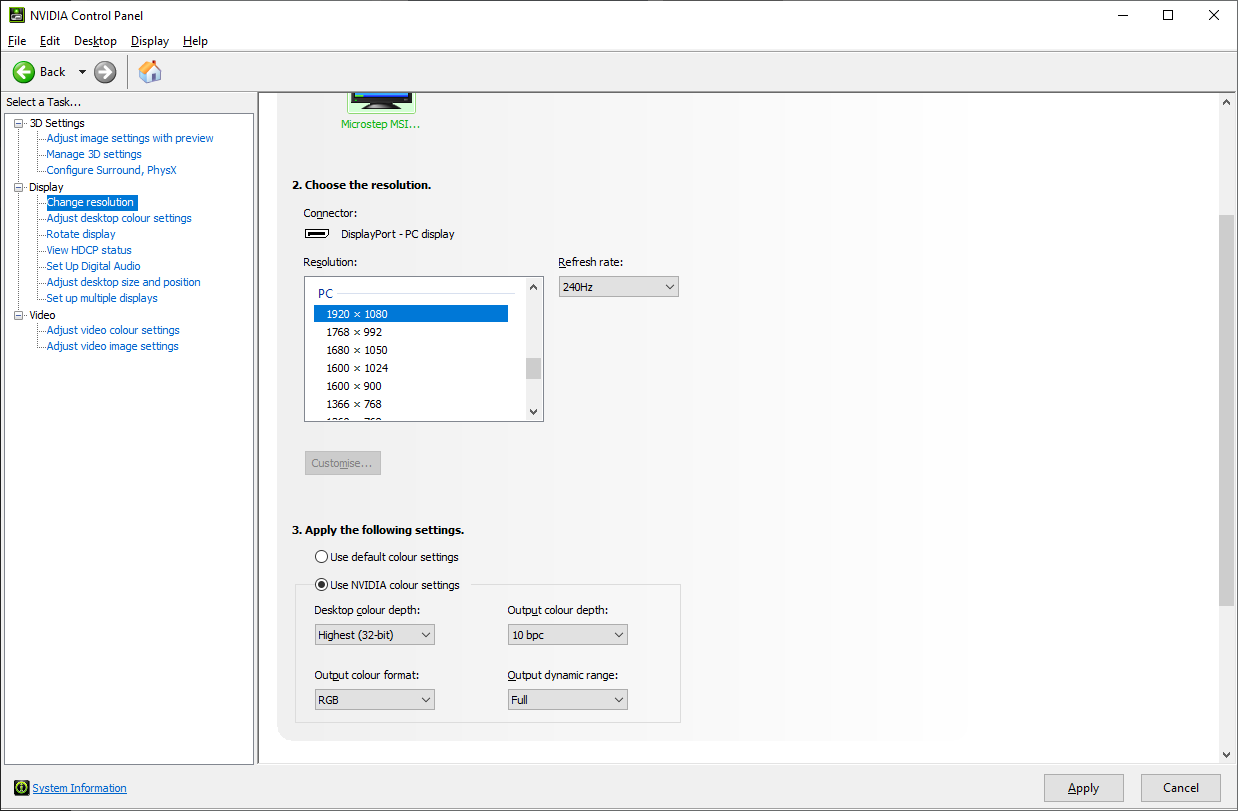
Task: Click the Forward arrow icon
Action: [x=105, y=72]
